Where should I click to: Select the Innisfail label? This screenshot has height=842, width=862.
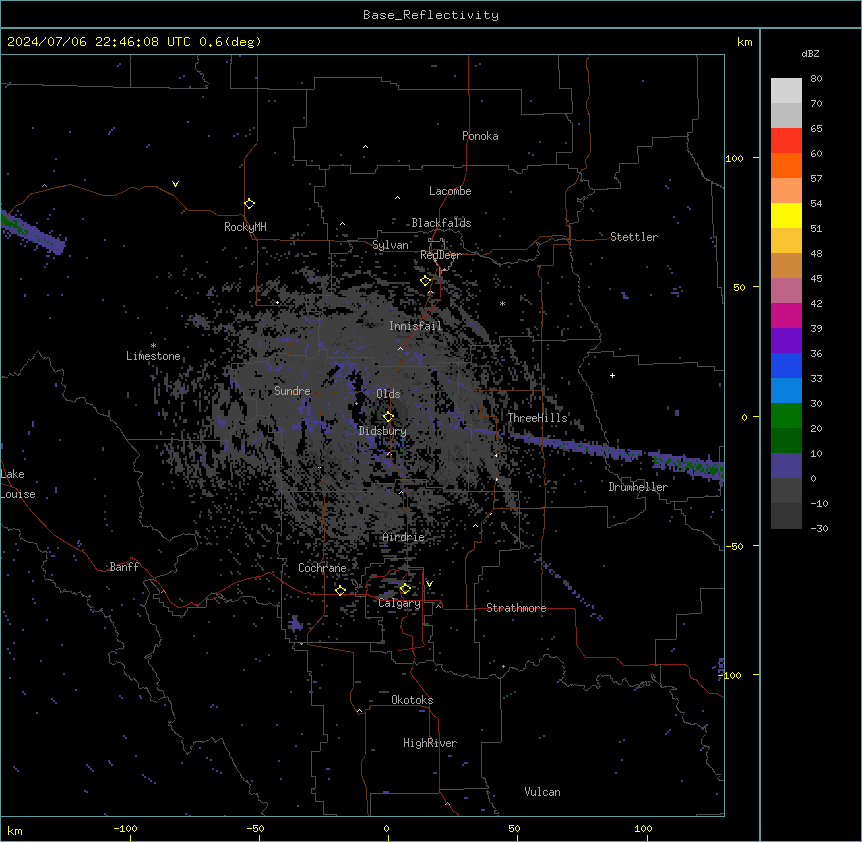[415, 326]
